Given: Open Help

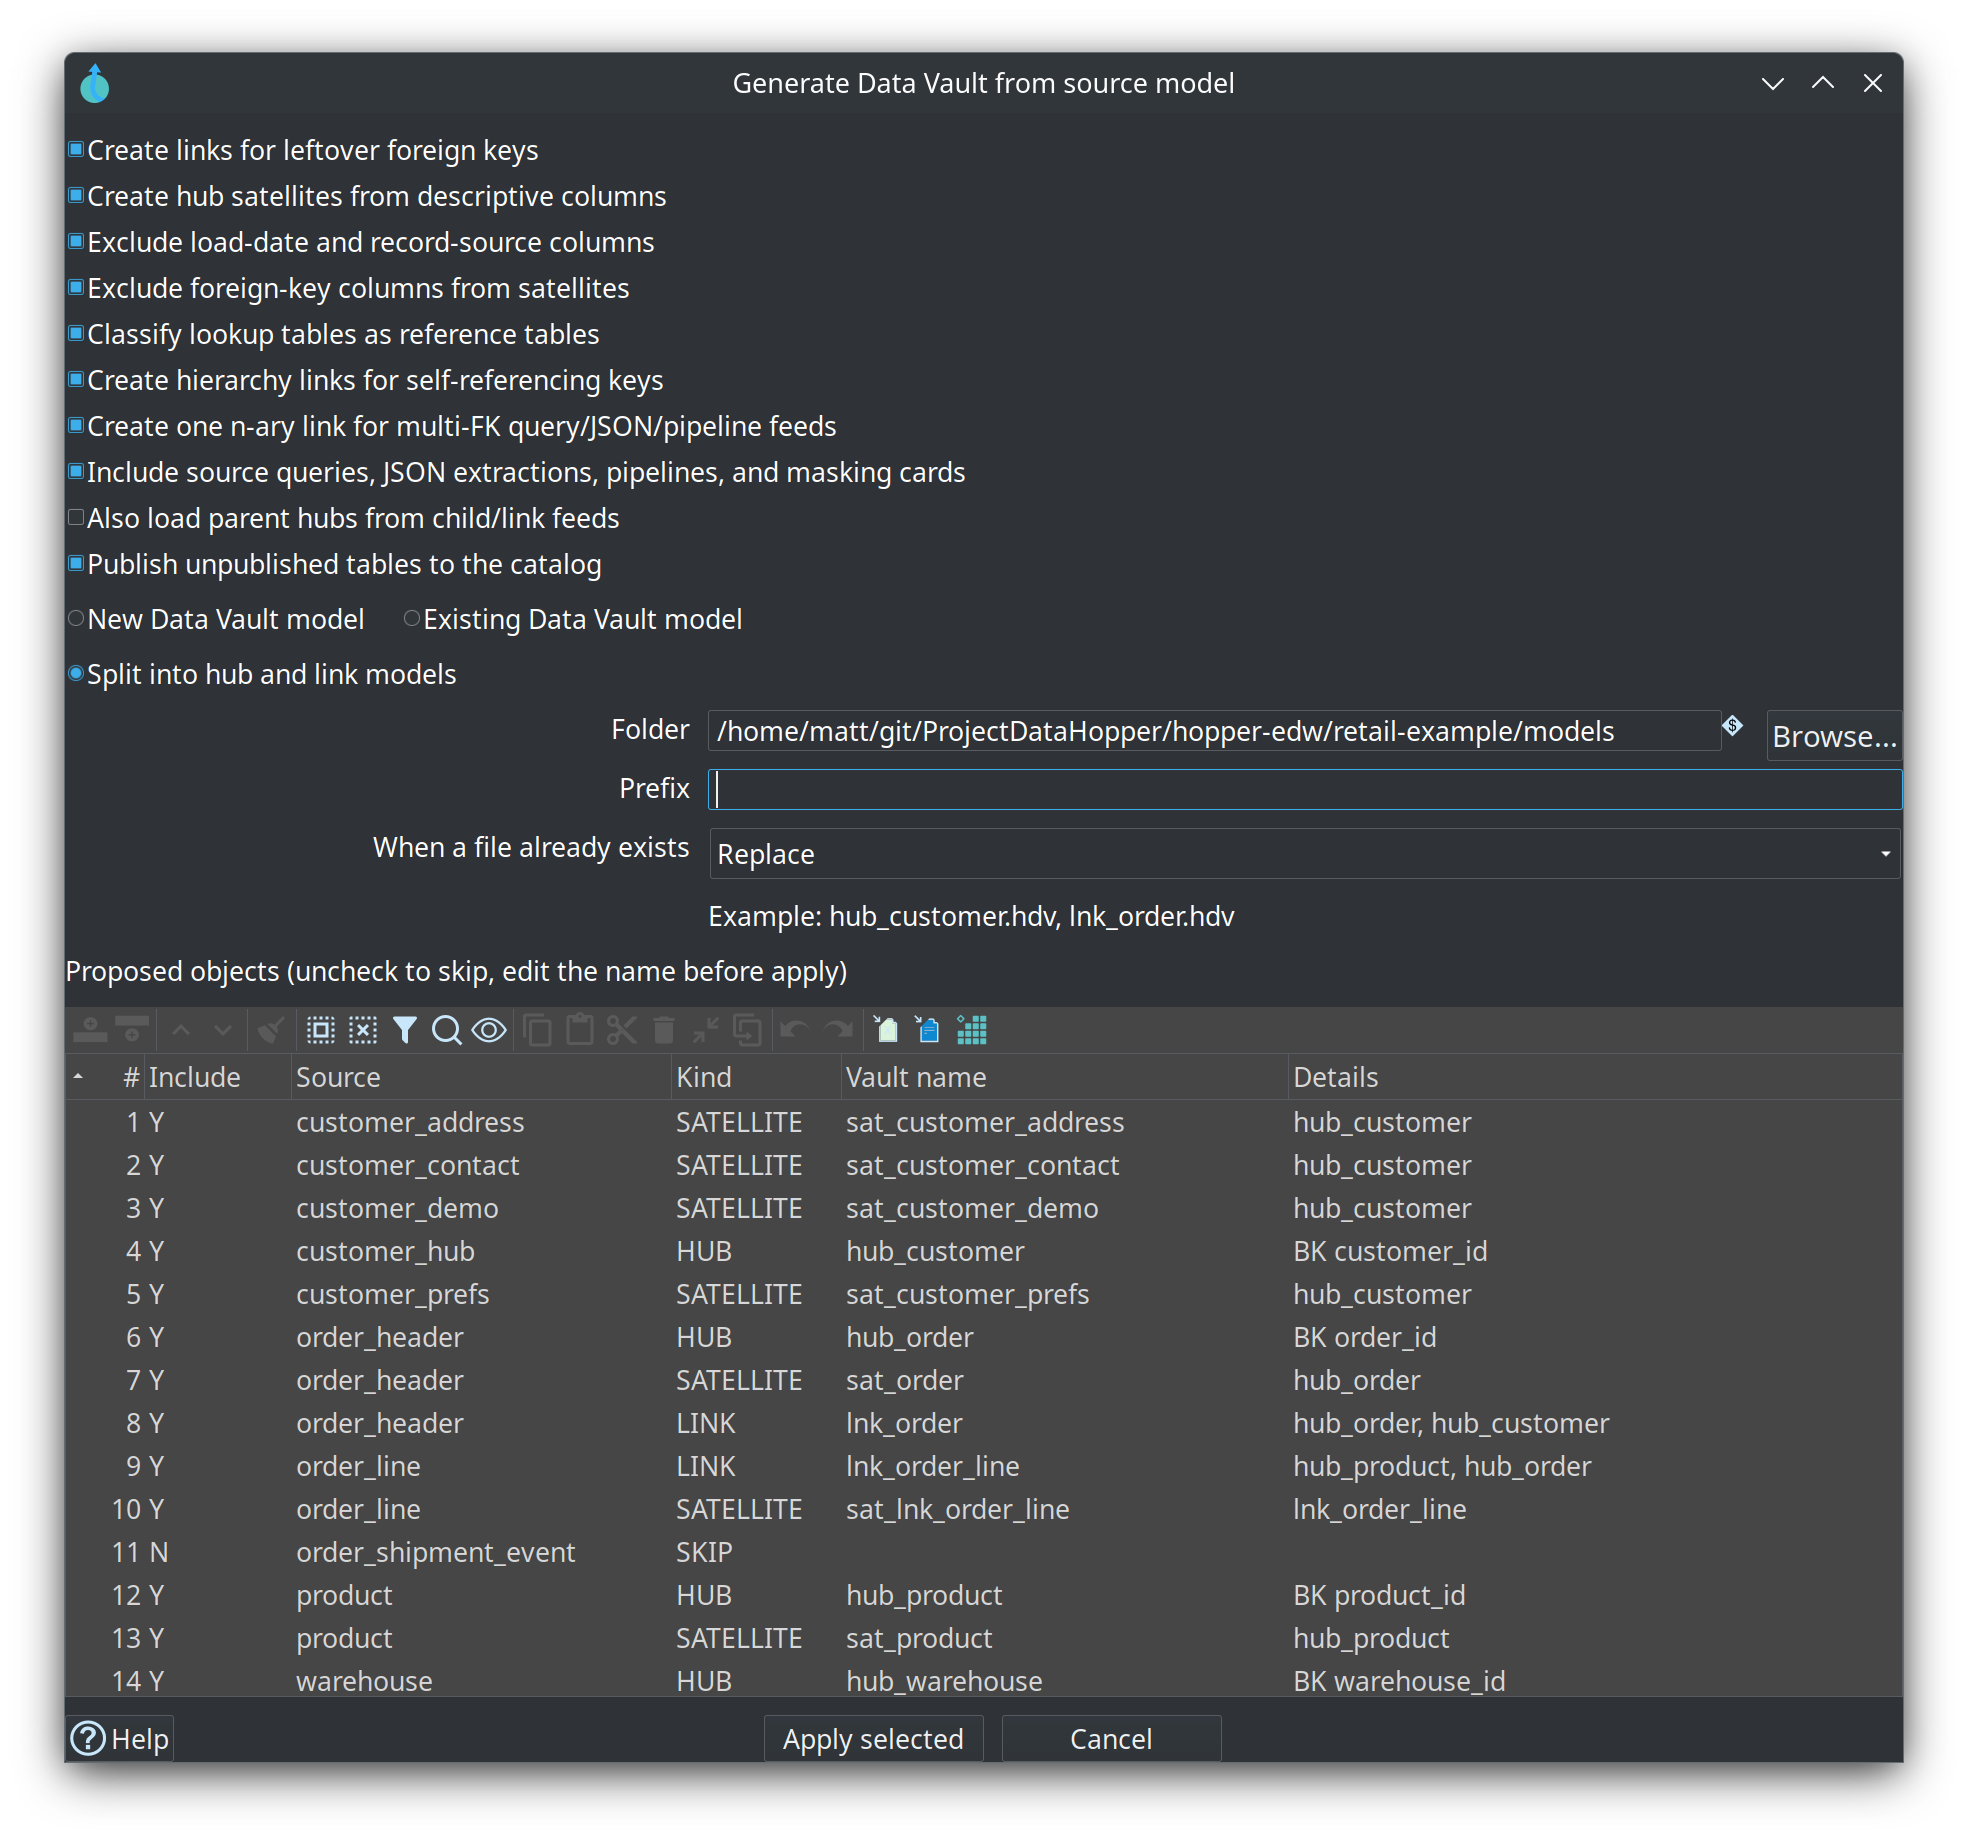Looking at the screenshot, I should tap(120, 1739).
